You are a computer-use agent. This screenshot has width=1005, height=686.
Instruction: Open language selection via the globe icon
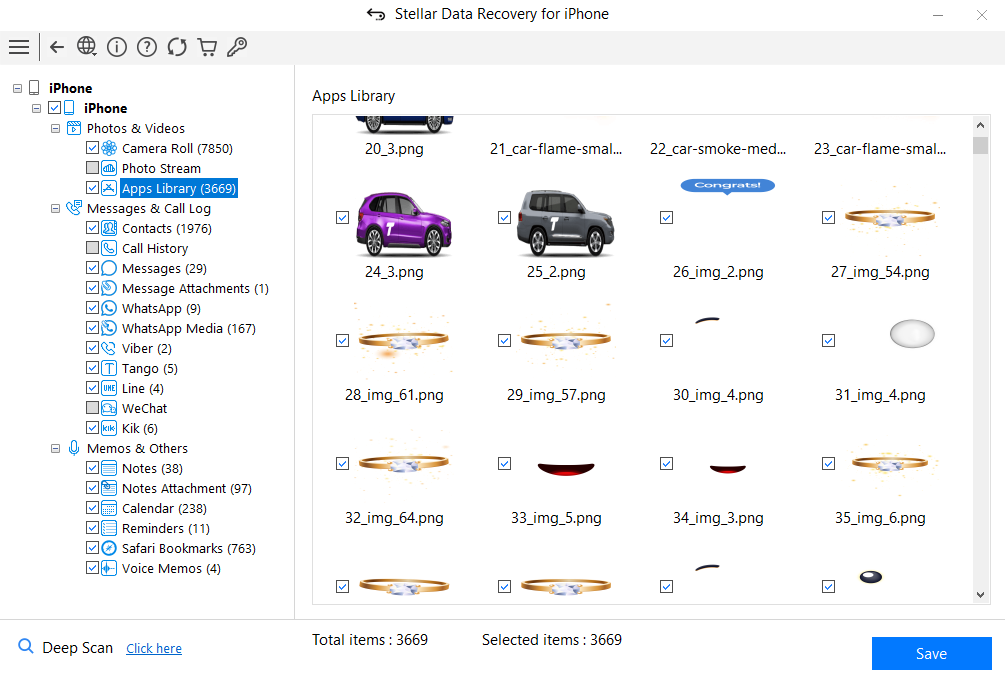point(87,47)
